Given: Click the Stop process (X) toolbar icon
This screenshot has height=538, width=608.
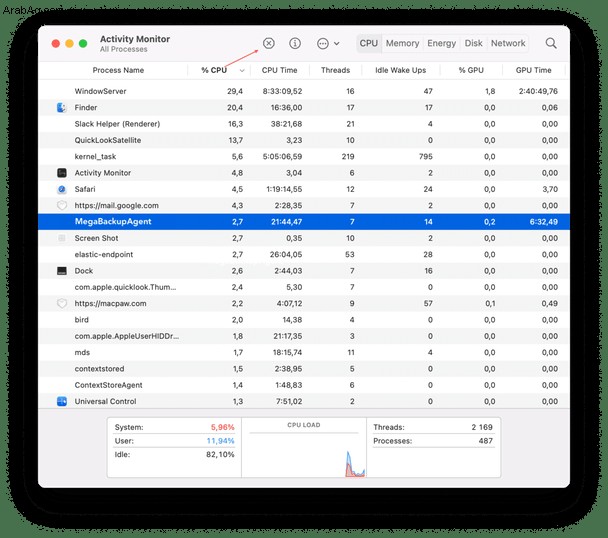Looking at the screenshot, I should (268, 43).
